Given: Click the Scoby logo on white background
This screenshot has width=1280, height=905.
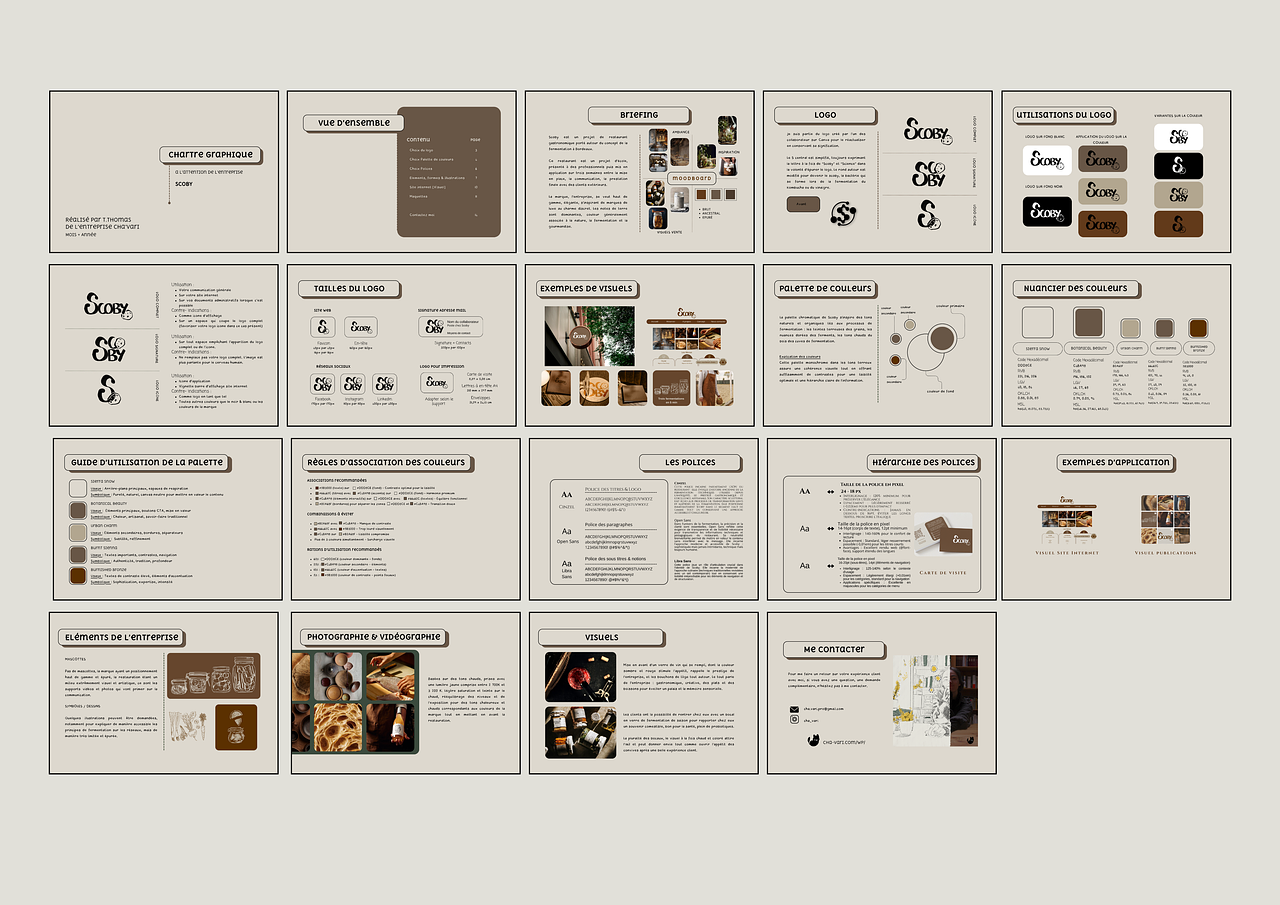Looking at the screenshot, I should pyautogui.click(x=1046, y=161).
